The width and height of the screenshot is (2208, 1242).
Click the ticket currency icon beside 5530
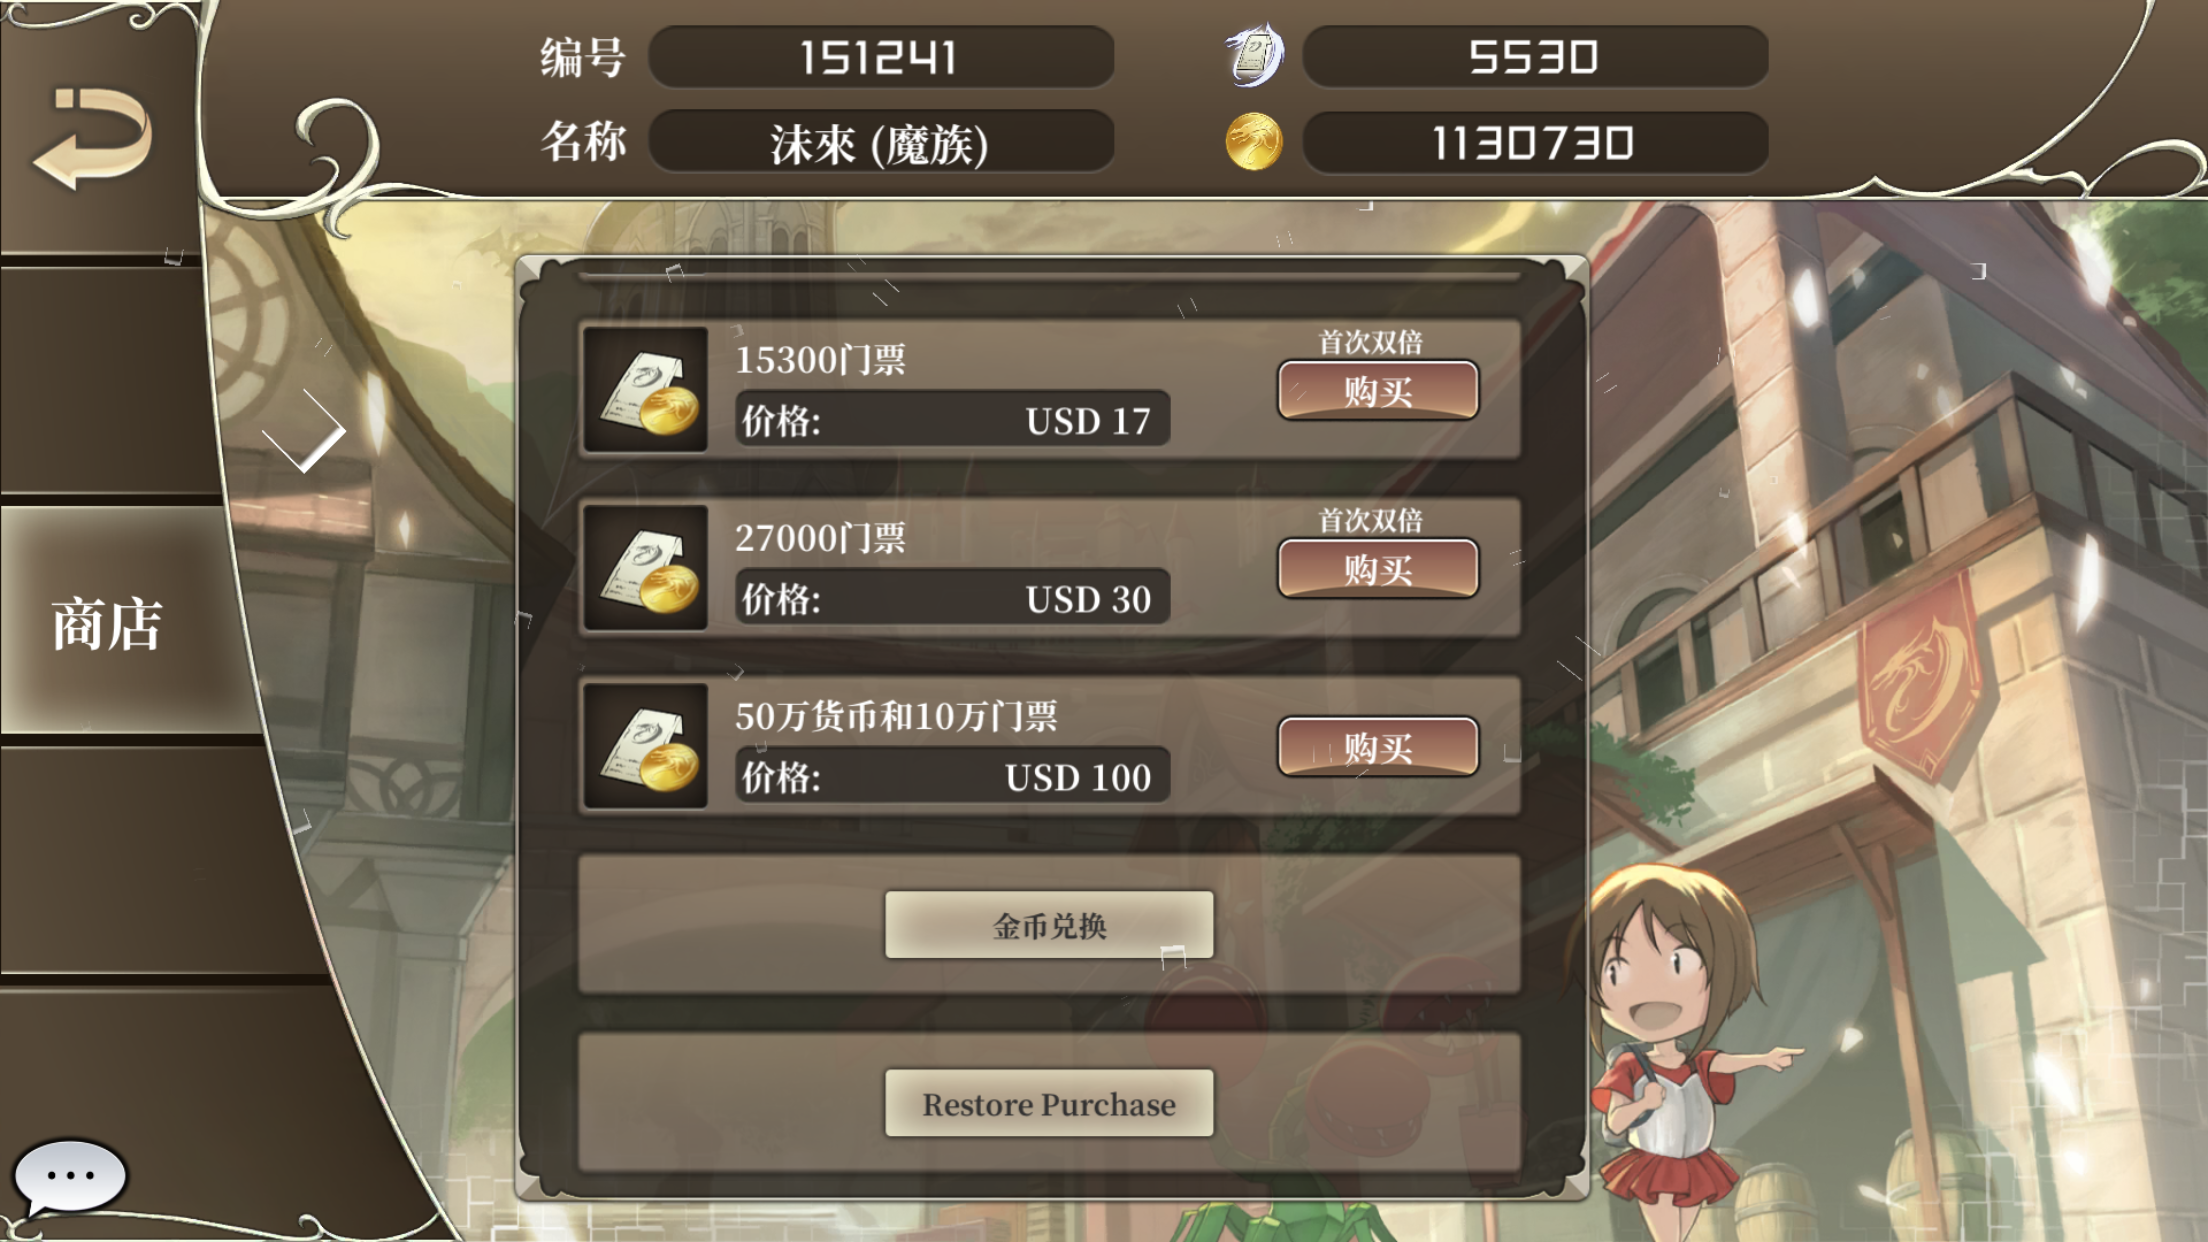(1255, 55)
